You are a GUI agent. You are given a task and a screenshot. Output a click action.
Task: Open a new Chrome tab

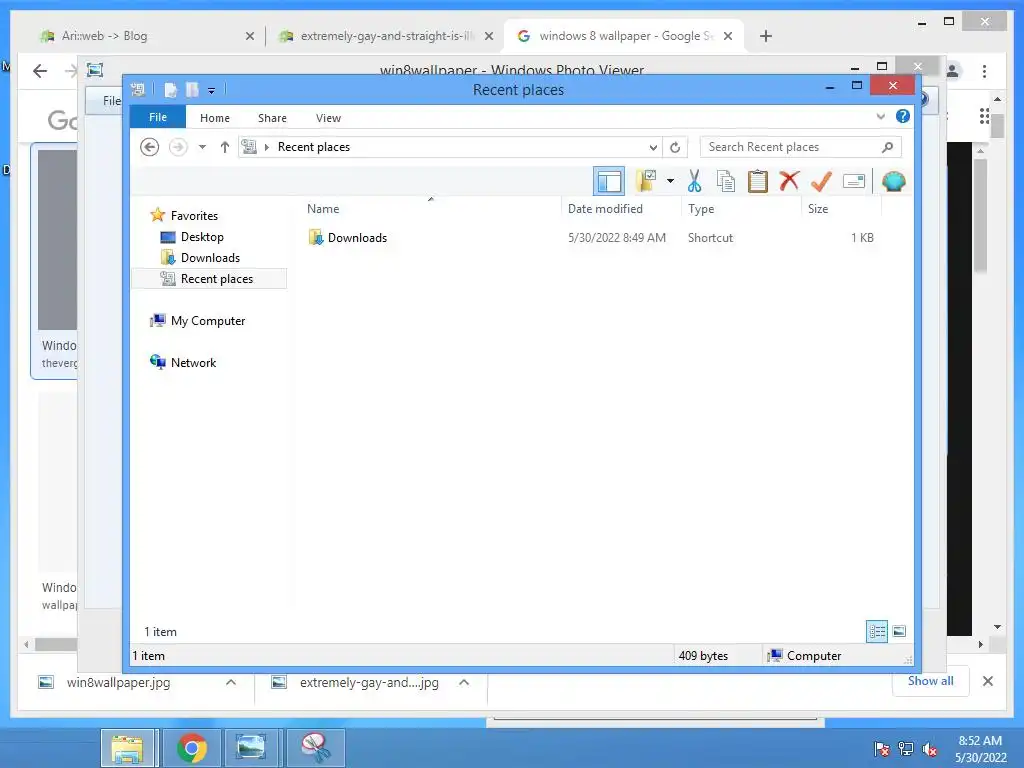766,36
